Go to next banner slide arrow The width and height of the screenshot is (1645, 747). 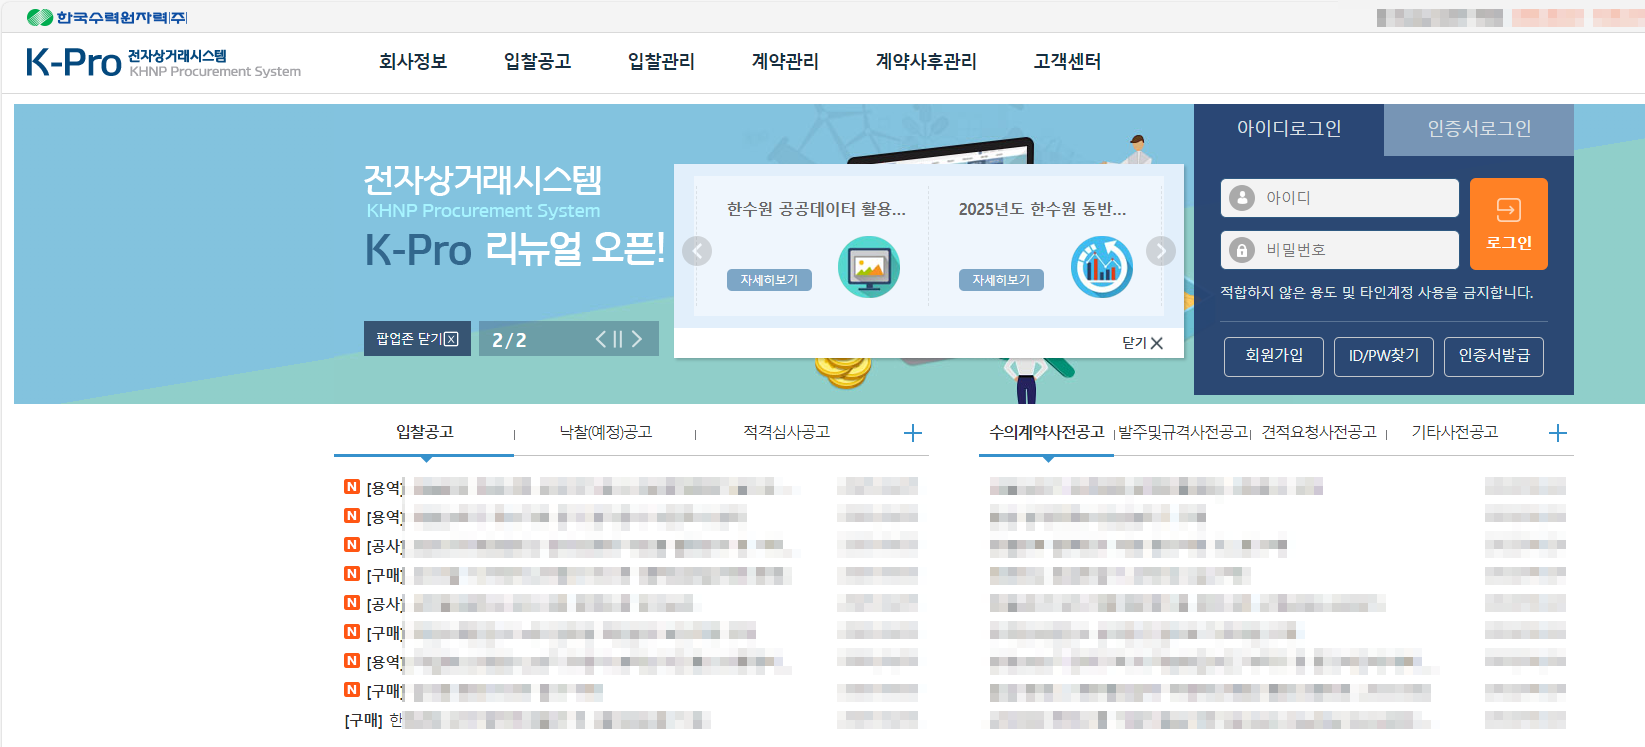(x=636, y=339)
